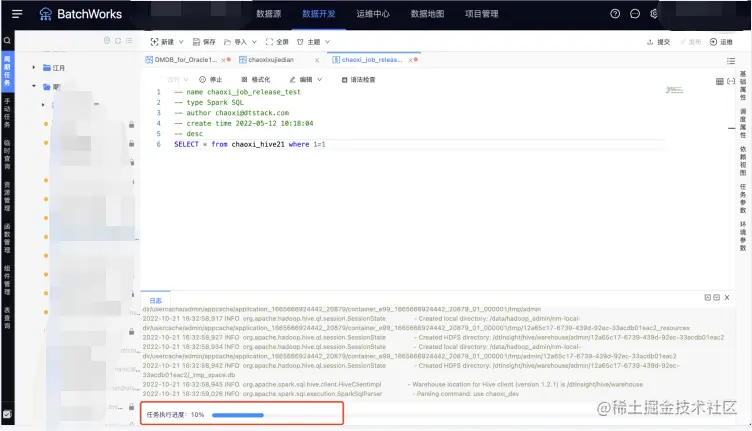This screenshot has height=431, width=752.
Task: Select the 日志 log tab
Action: (155, 301)
